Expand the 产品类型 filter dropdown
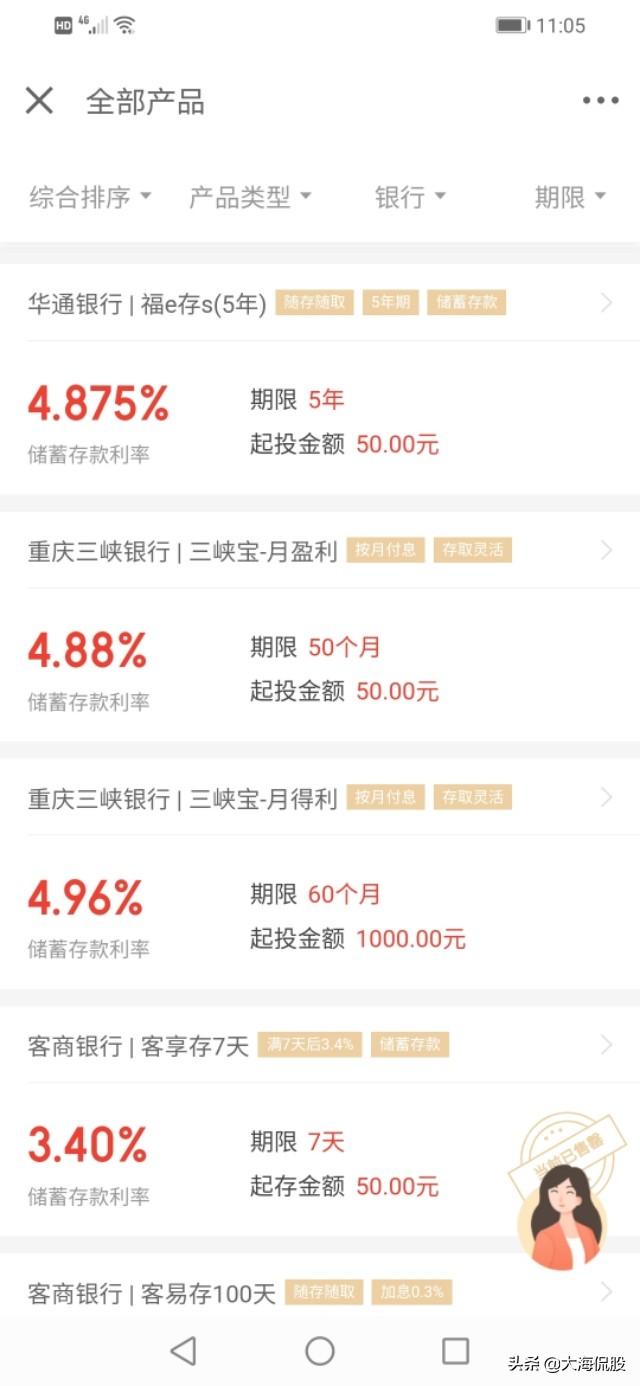The height and width of the screenshot is (1386, 640). [x=250, y=197]
